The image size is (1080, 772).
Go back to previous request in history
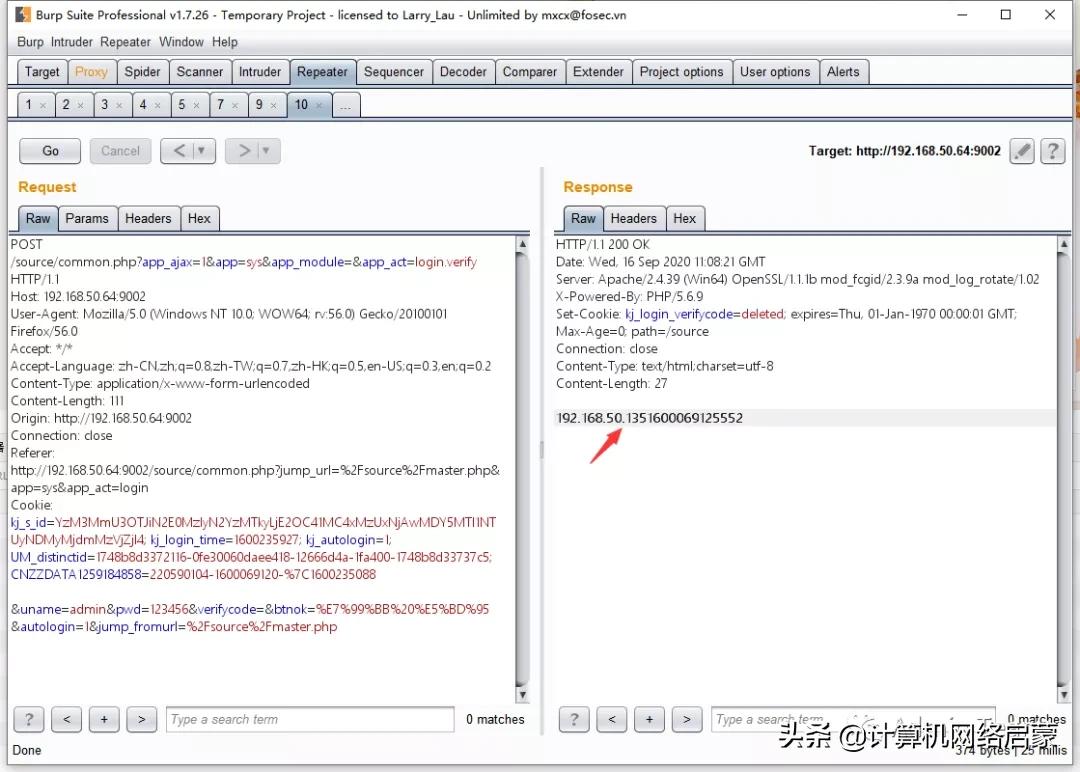tap(178, 151)
